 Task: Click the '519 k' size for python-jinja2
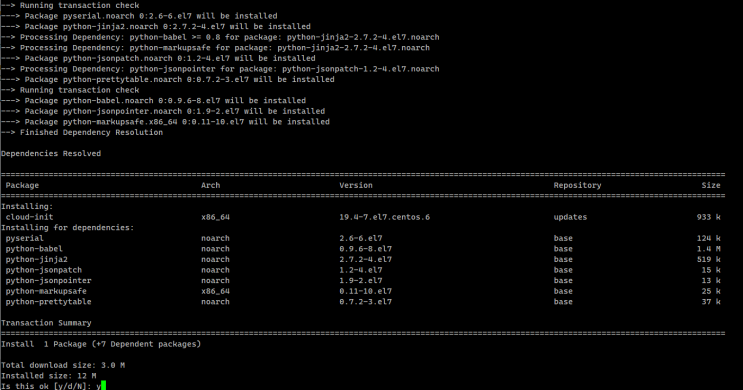[x=708, y=259]
